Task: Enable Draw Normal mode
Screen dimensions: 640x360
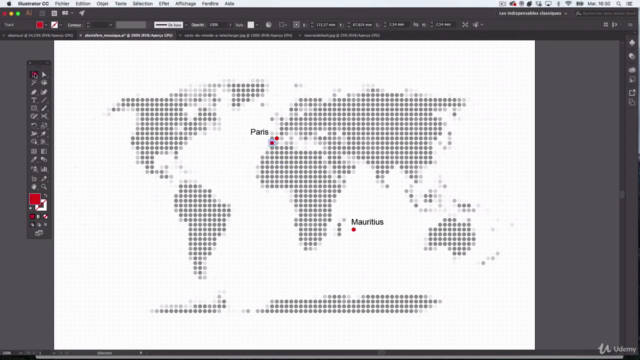Action: pyautogui.click(x=32, y=225)
